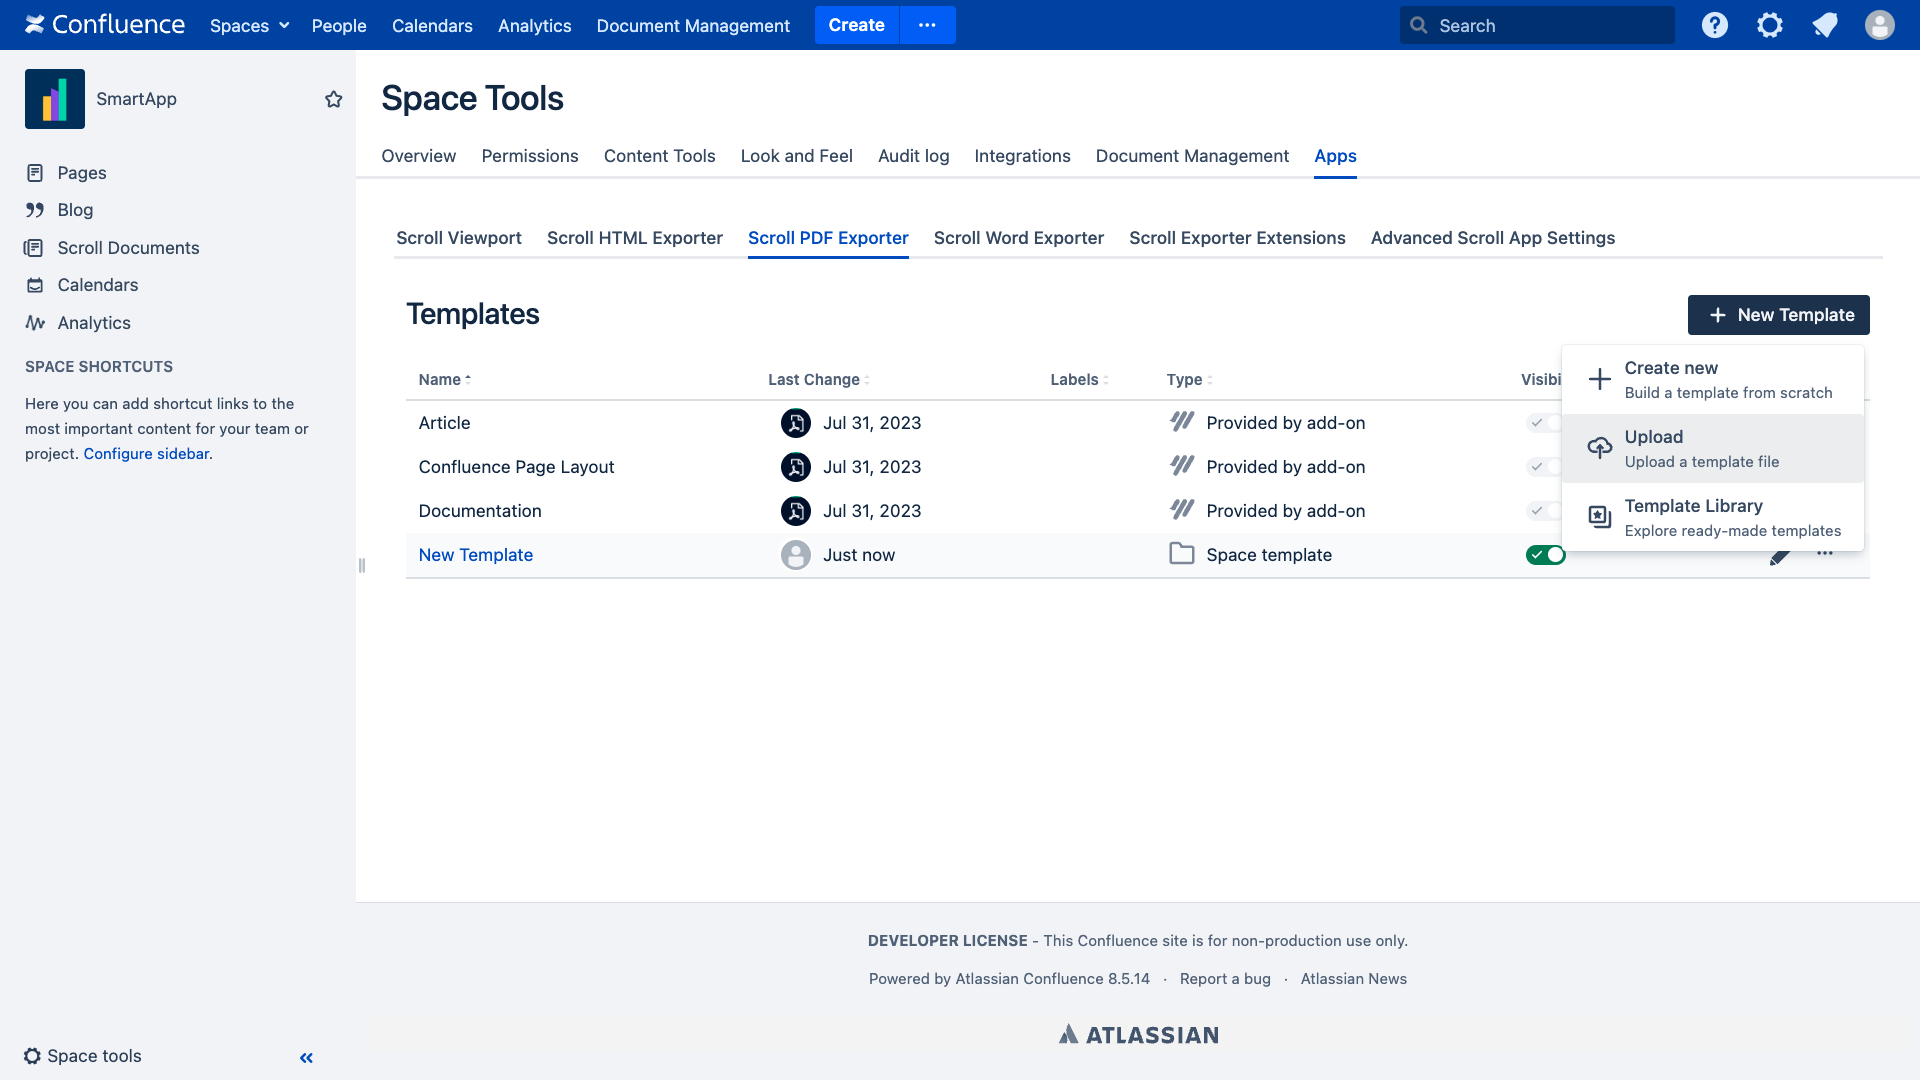Image resolution: width=1920 pixels, height=1080 pixels.
Task: Expand the Spaces dropdown menu
Action: pyautogui.click(x=249, y=25)
